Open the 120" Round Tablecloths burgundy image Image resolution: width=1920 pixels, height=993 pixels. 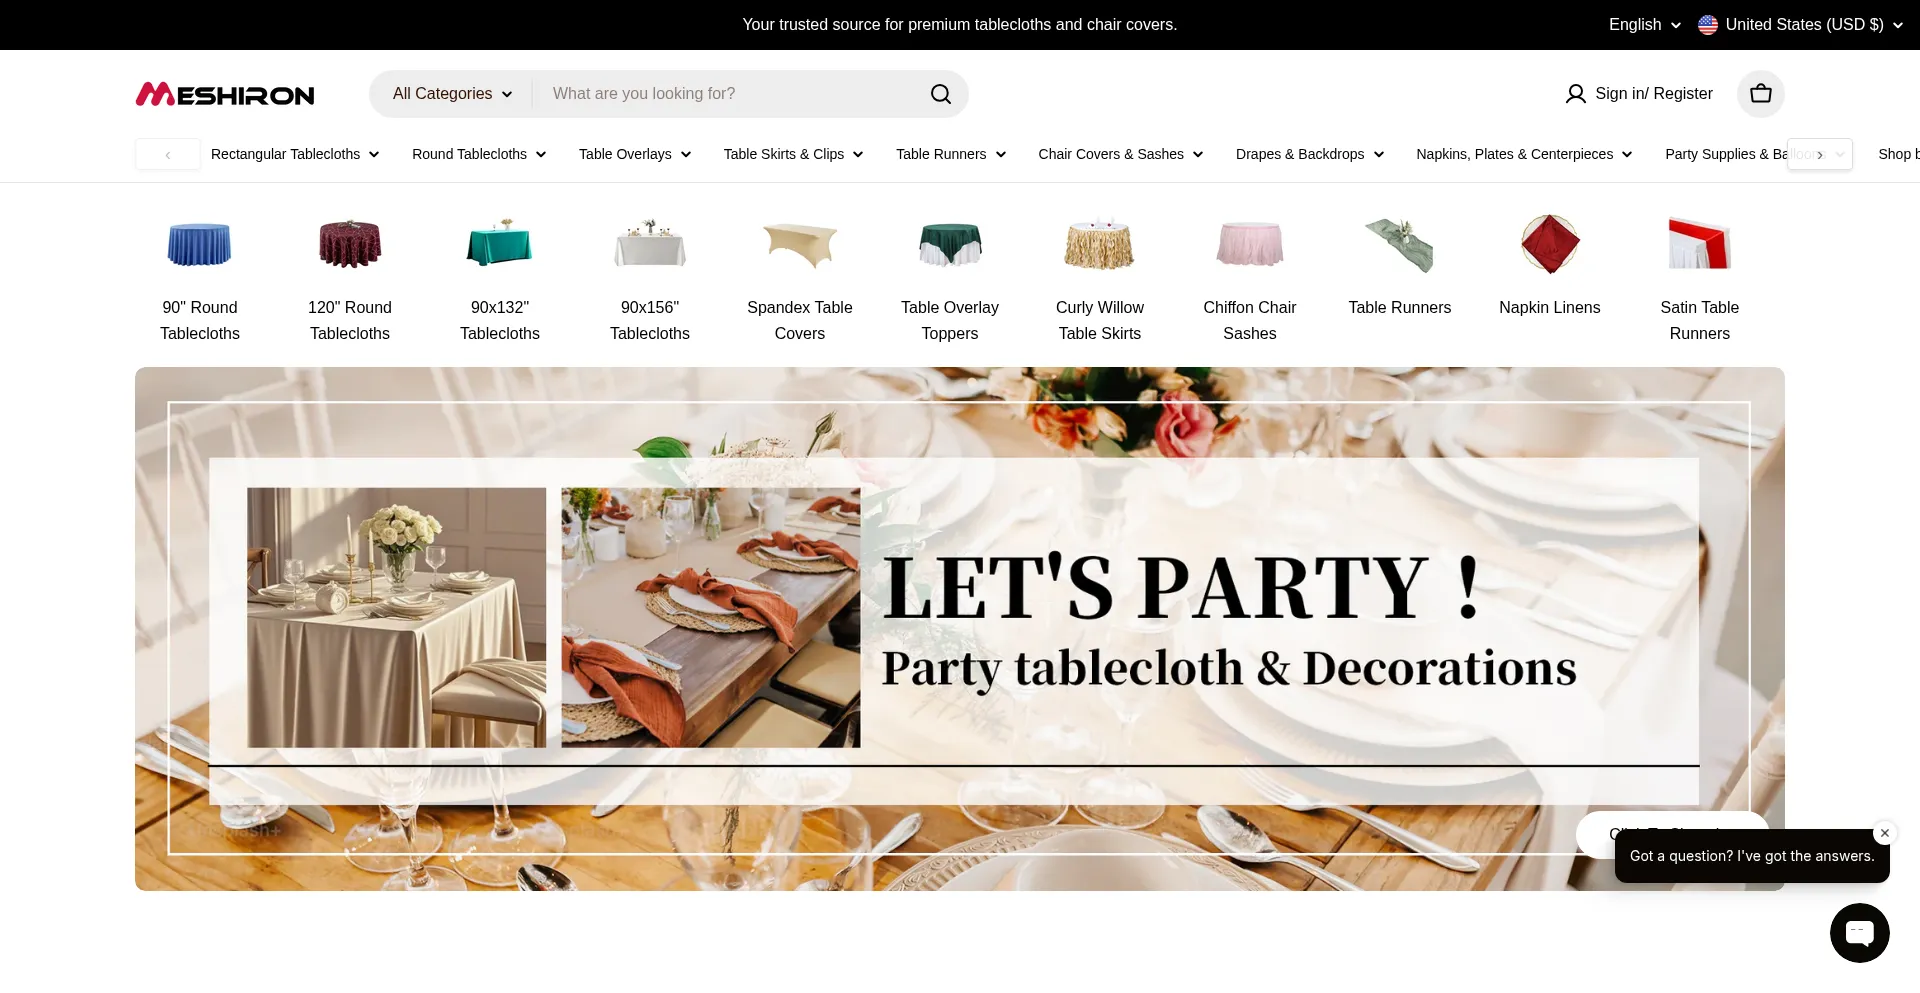click(350, 244)
